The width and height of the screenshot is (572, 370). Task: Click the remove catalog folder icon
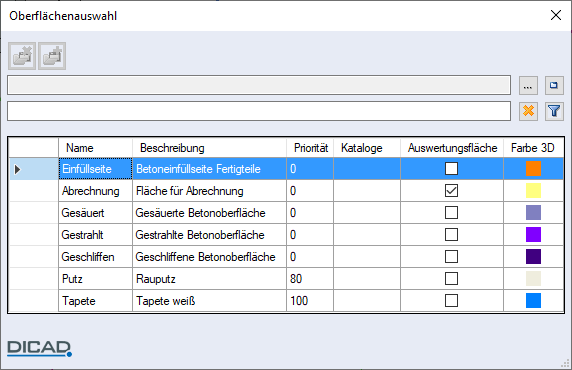[22, 56]
